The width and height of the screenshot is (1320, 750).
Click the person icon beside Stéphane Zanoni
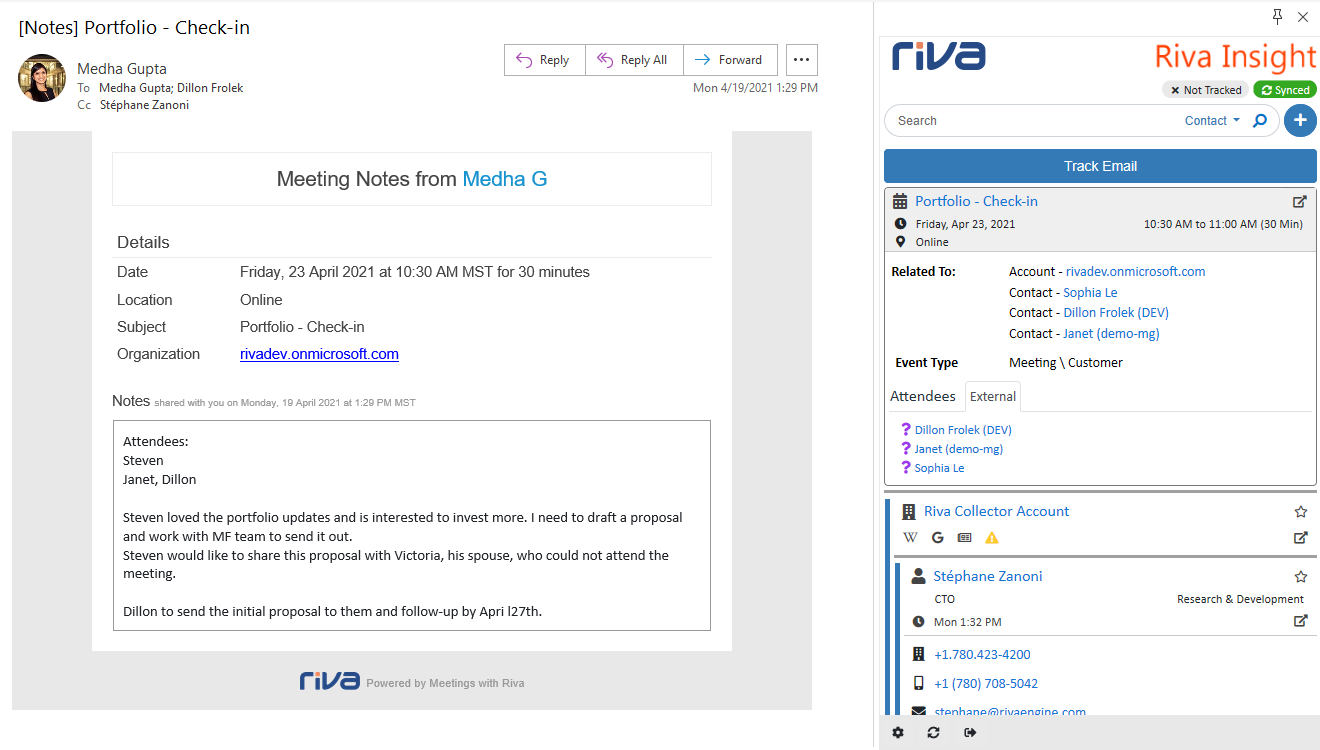(x=918, y=576)
